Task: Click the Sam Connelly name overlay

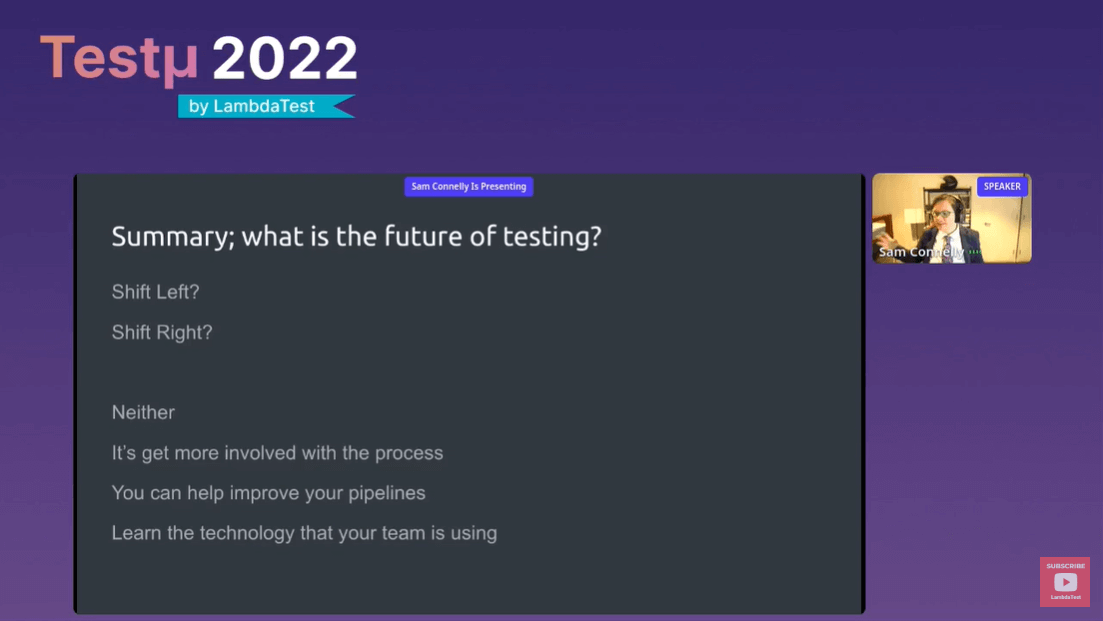Action: [x=922, y=253]
